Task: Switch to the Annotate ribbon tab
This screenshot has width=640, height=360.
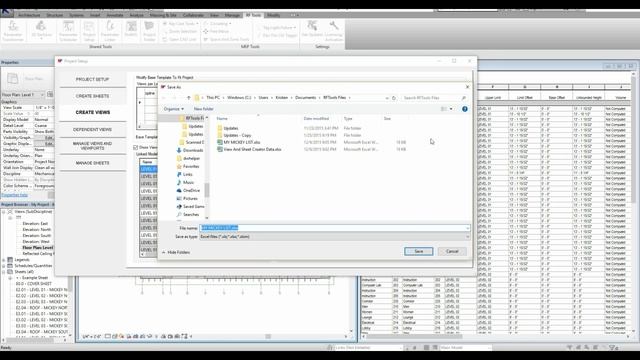Action: [115, 15]
